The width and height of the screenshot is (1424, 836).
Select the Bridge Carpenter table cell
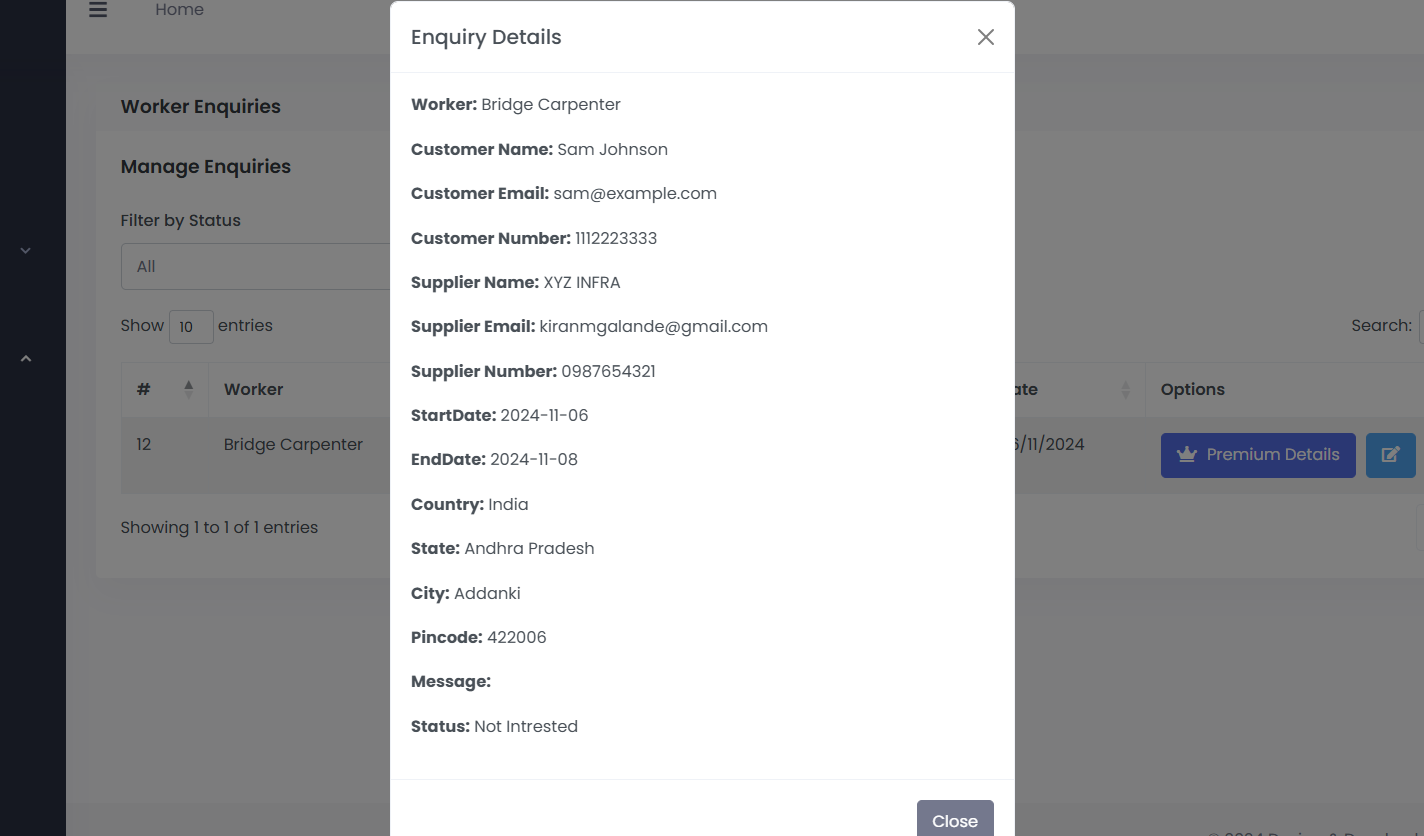[293, 445]
